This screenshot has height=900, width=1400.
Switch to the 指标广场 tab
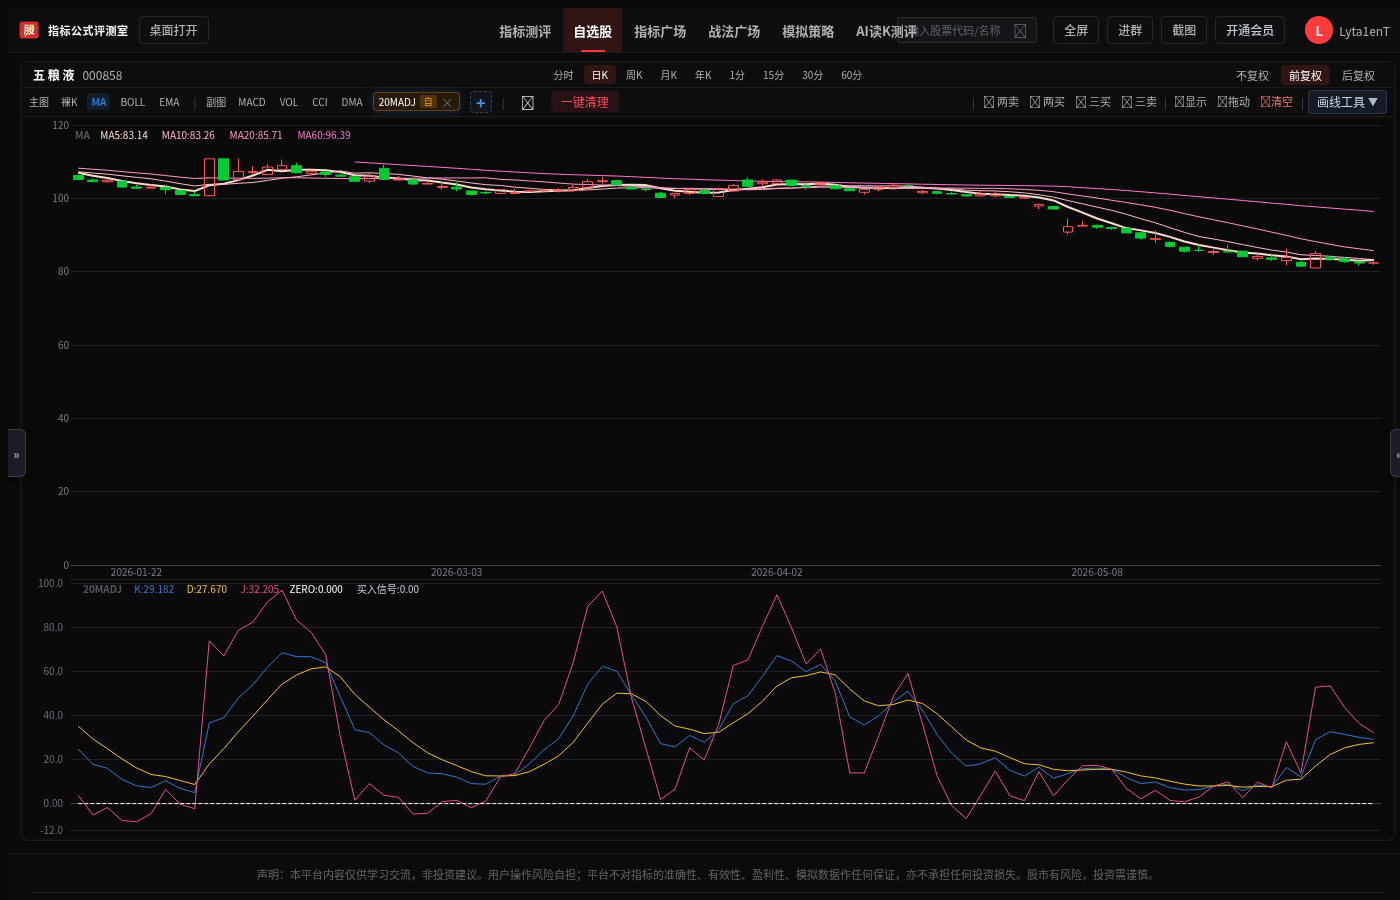660,31
